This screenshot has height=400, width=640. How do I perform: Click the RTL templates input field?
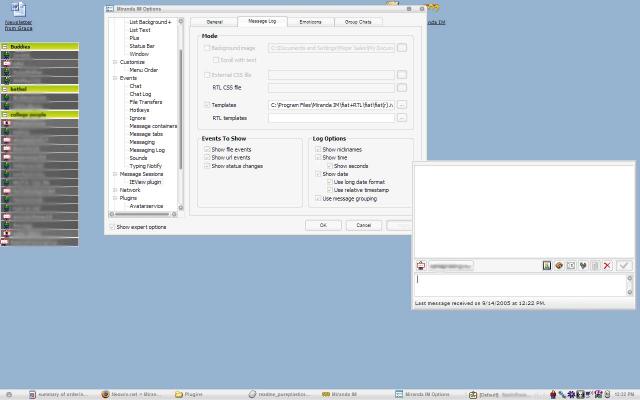pyautogui.click(x=331, y=118)
